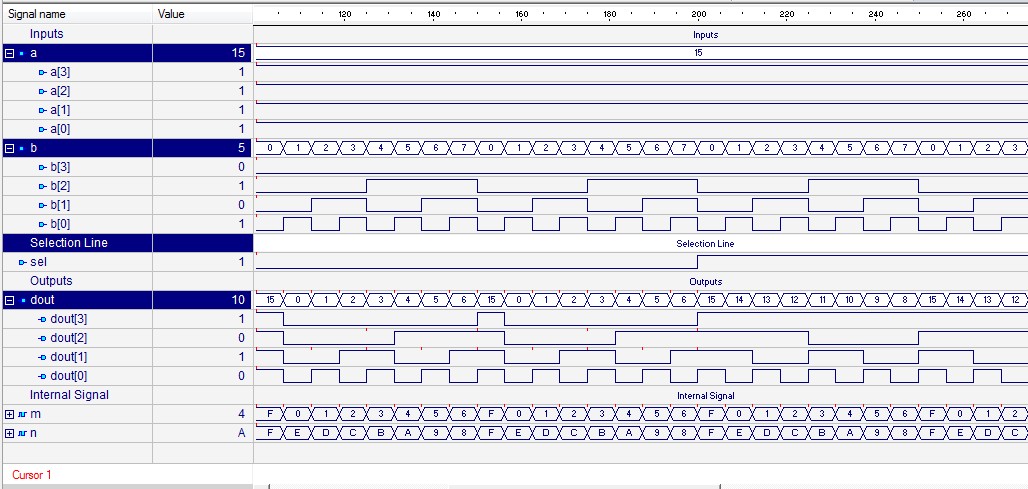Click time ruler at 160 mark
The height and width of the screenshot is (489, 1028).
pyautogui.click(x=522, y=14)
